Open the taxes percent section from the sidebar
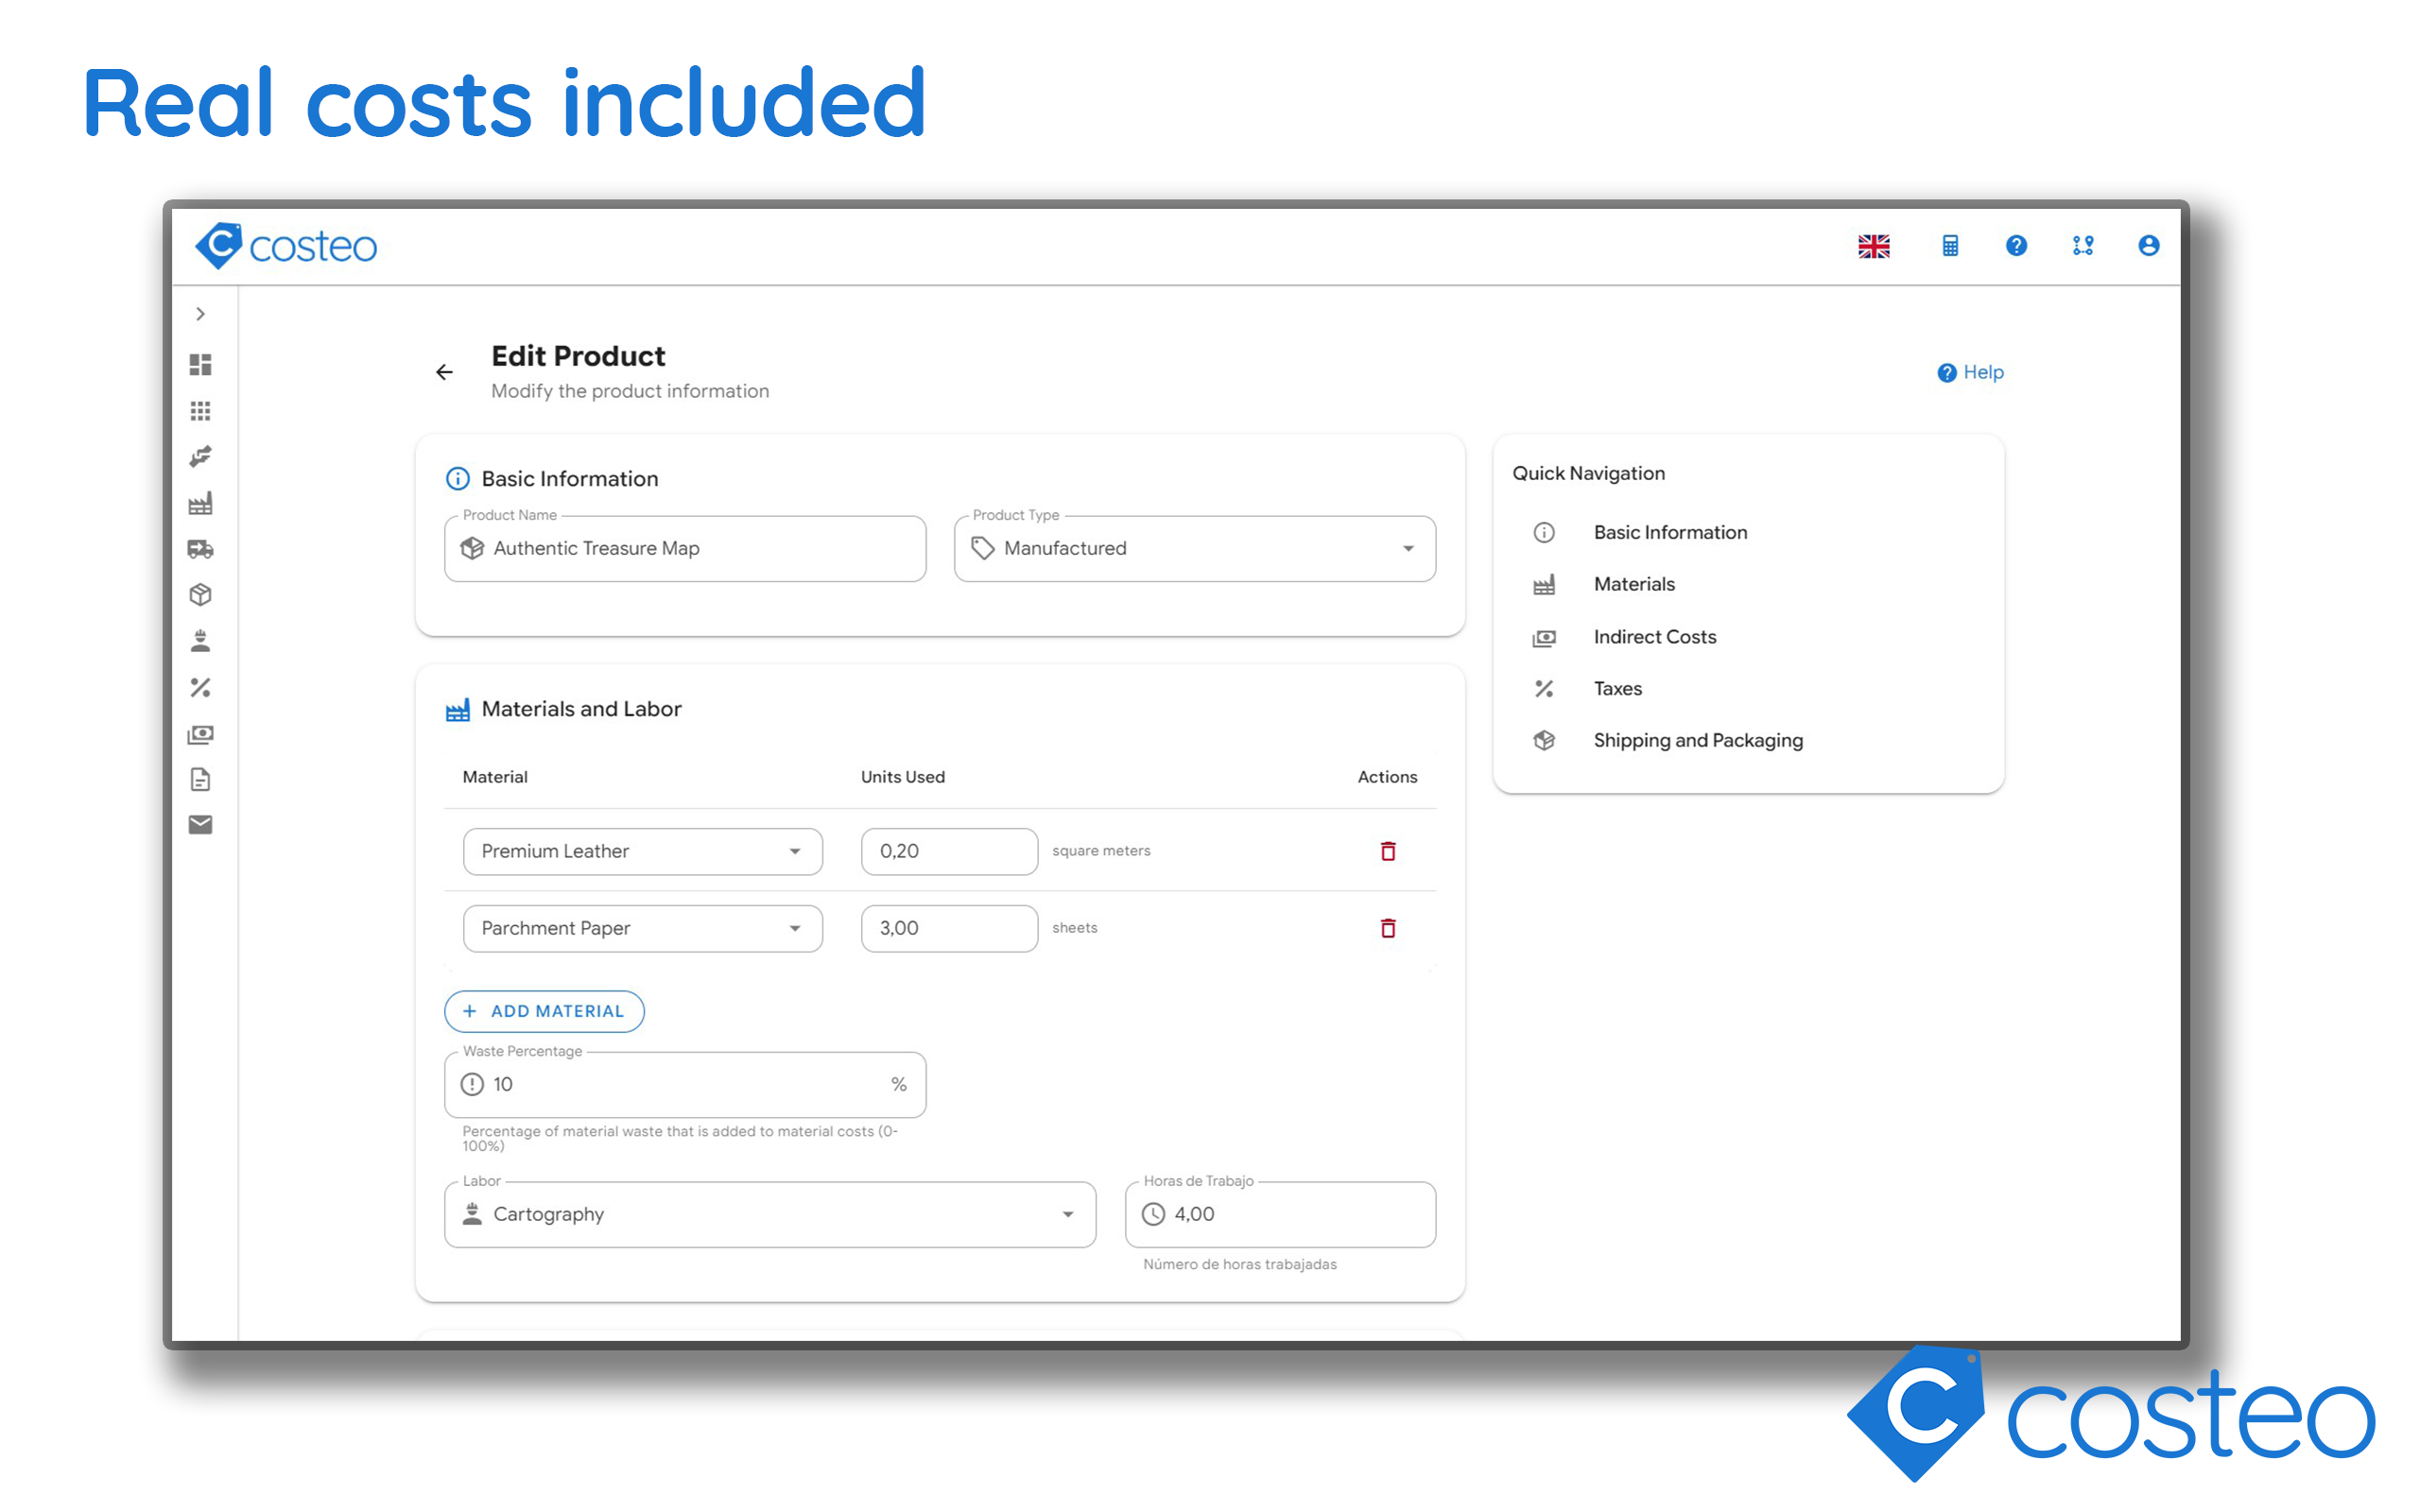The image size is (2420, 1512). [200, 687]
